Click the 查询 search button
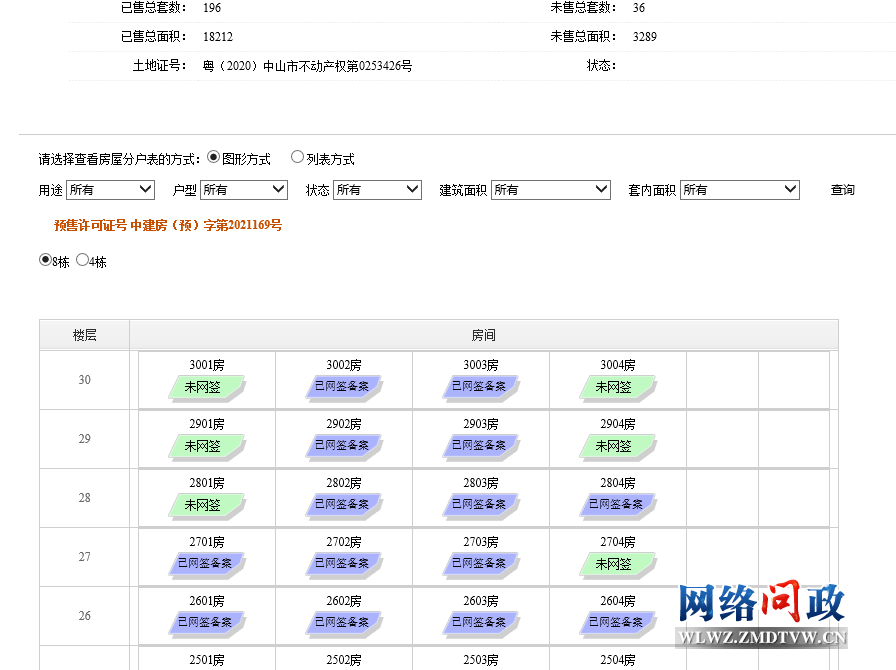Image resolution: width=896 pixels, height=670 pixels. [842, 190]
